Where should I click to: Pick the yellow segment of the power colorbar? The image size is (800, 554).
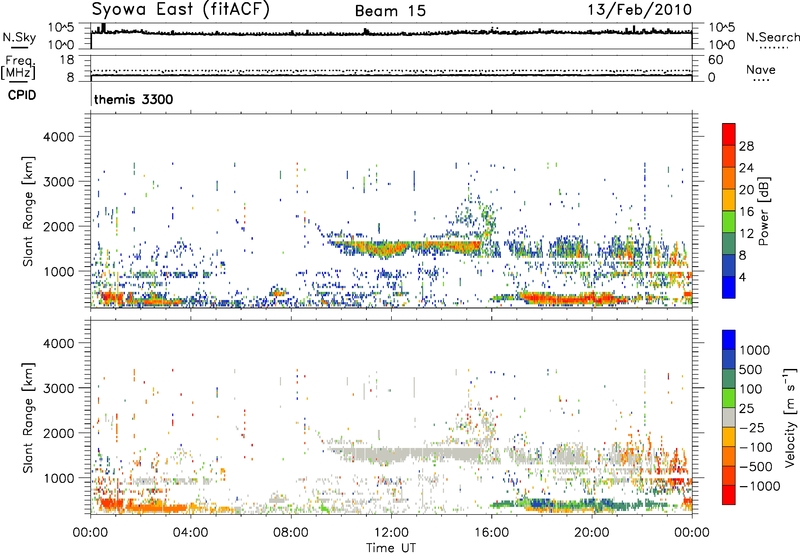729,200
